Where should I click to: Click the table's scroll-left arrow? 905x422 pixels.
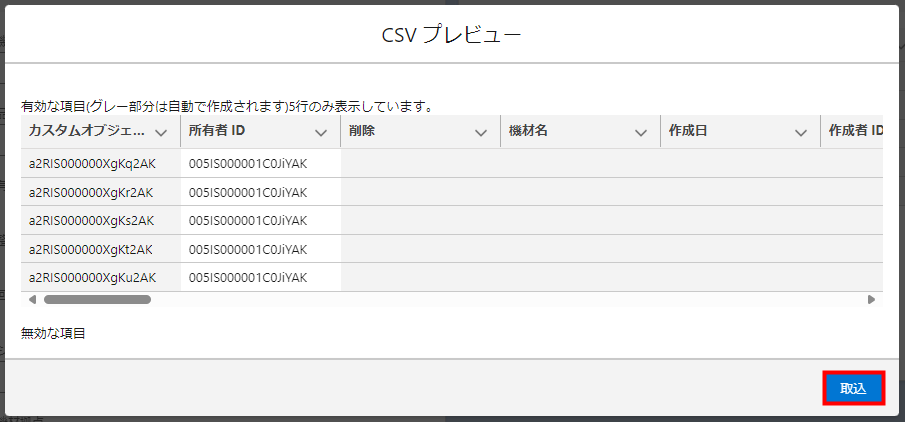click(32, 299)
